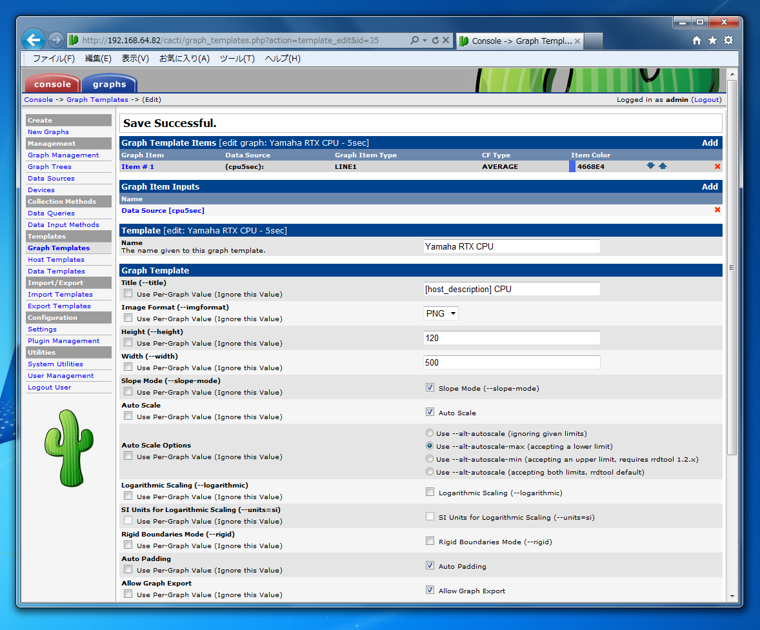Open New Graphs in sidebar
The image size is (760, 630).
coord(48,132)
